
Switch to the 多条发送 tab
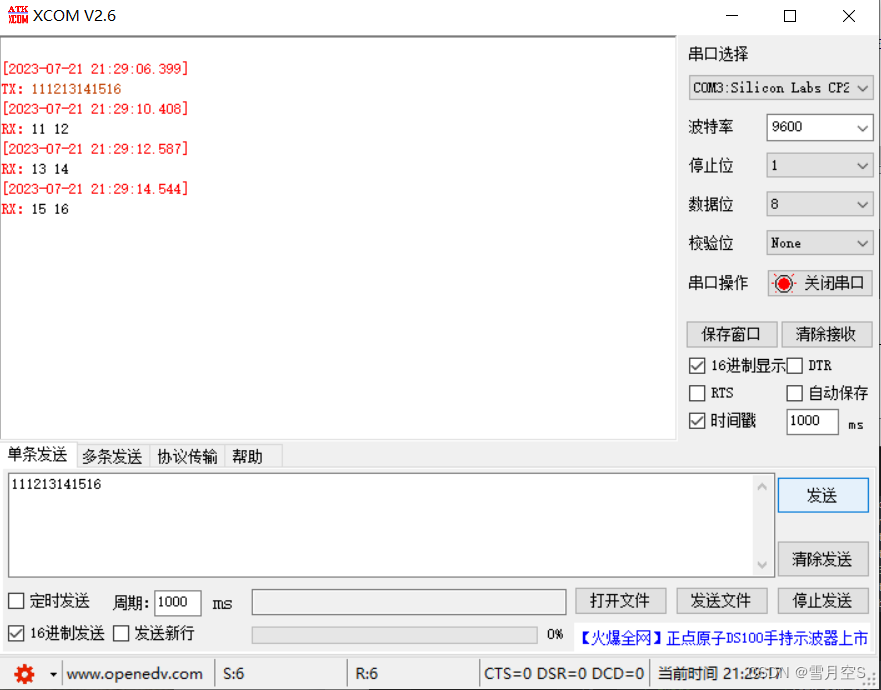click(112, 457)
